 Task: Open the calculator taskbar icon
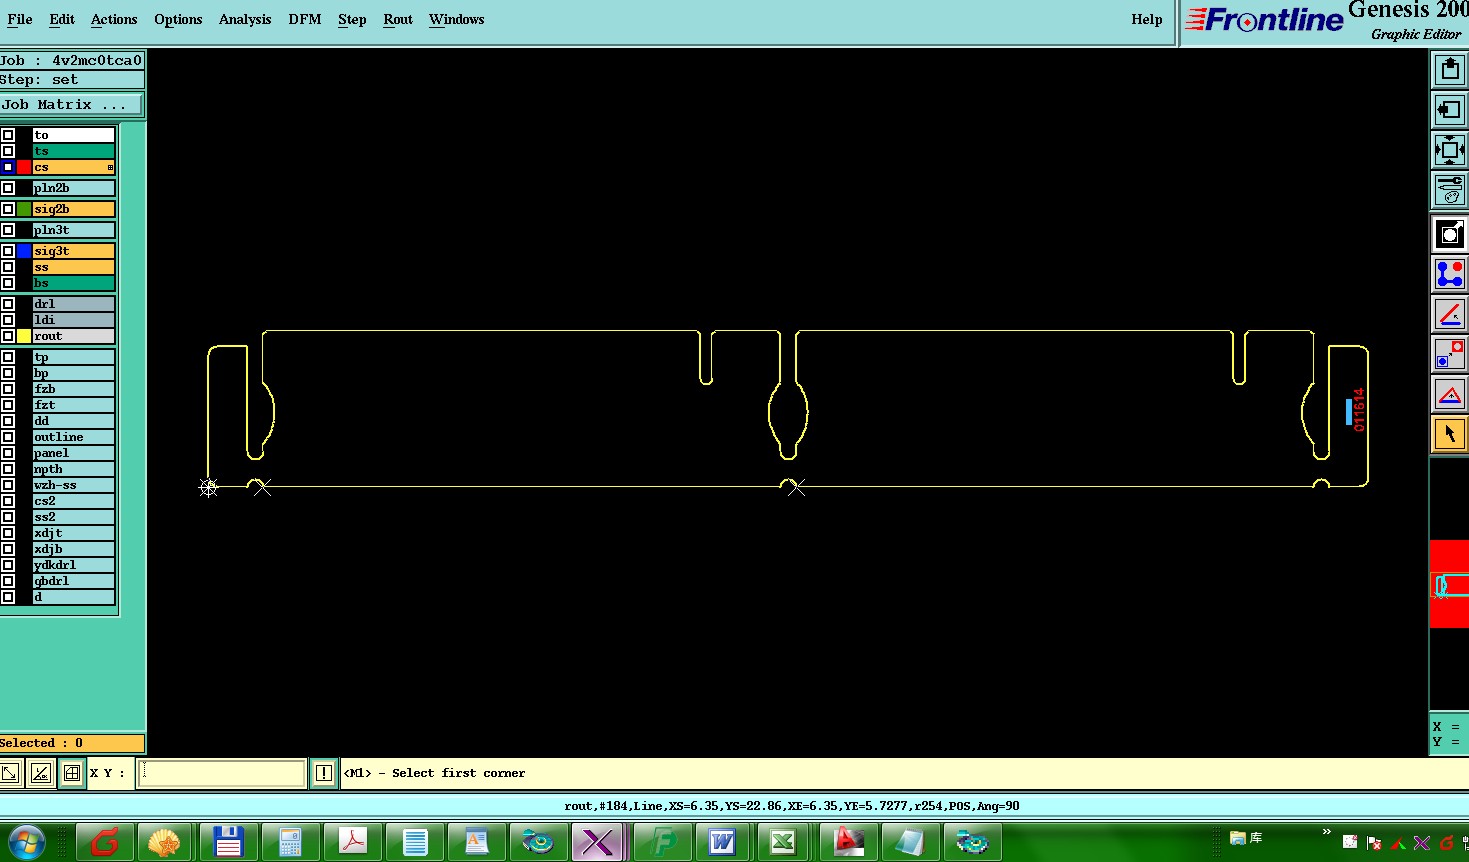pyautogui.click(x=290, y=842)
